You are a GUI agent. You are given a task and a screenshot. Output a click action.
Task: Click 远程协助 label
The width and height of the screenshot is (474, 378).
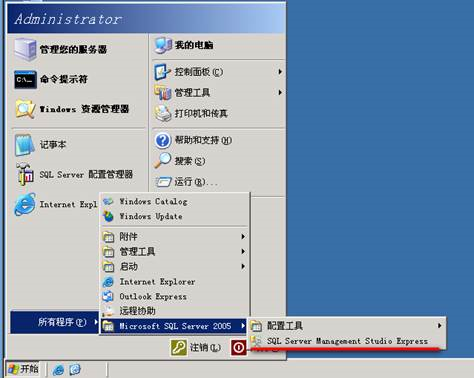pyautogui.click(x=138, y=311)
